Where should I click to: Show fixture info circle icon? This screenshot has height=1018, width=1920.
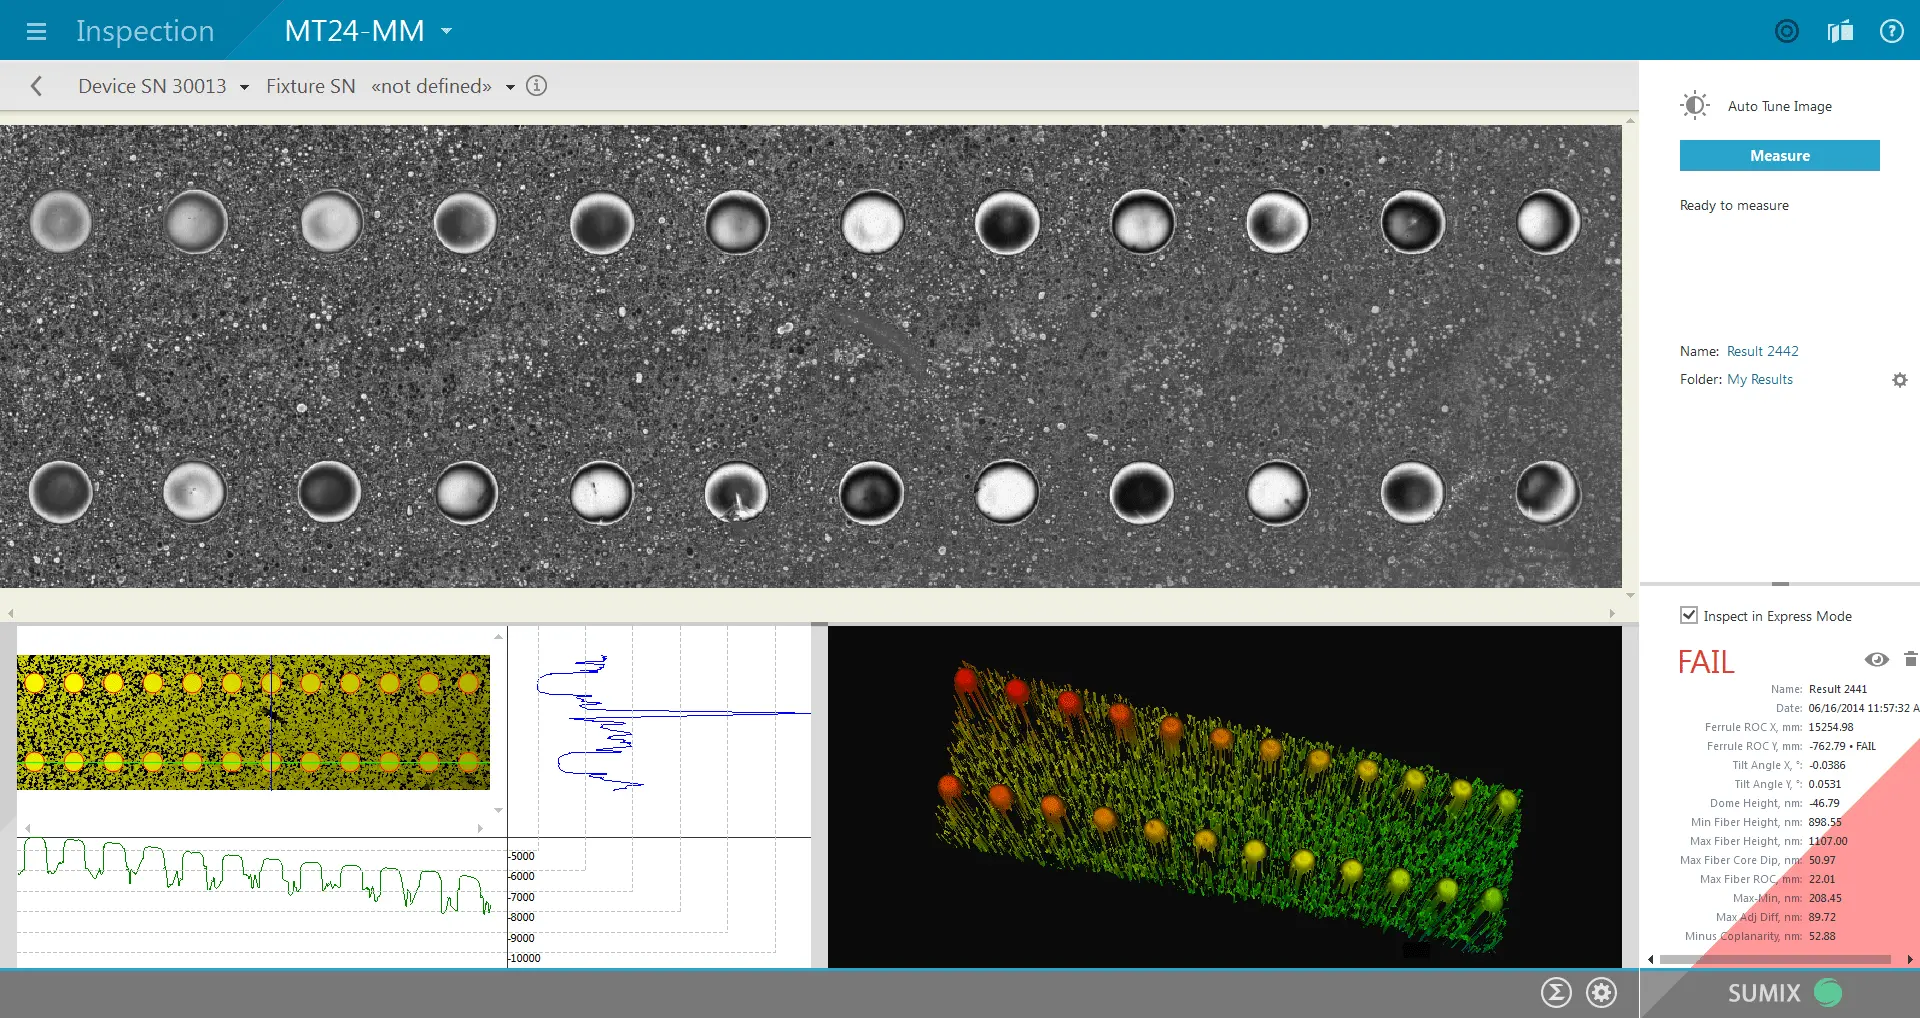point(537,86)
